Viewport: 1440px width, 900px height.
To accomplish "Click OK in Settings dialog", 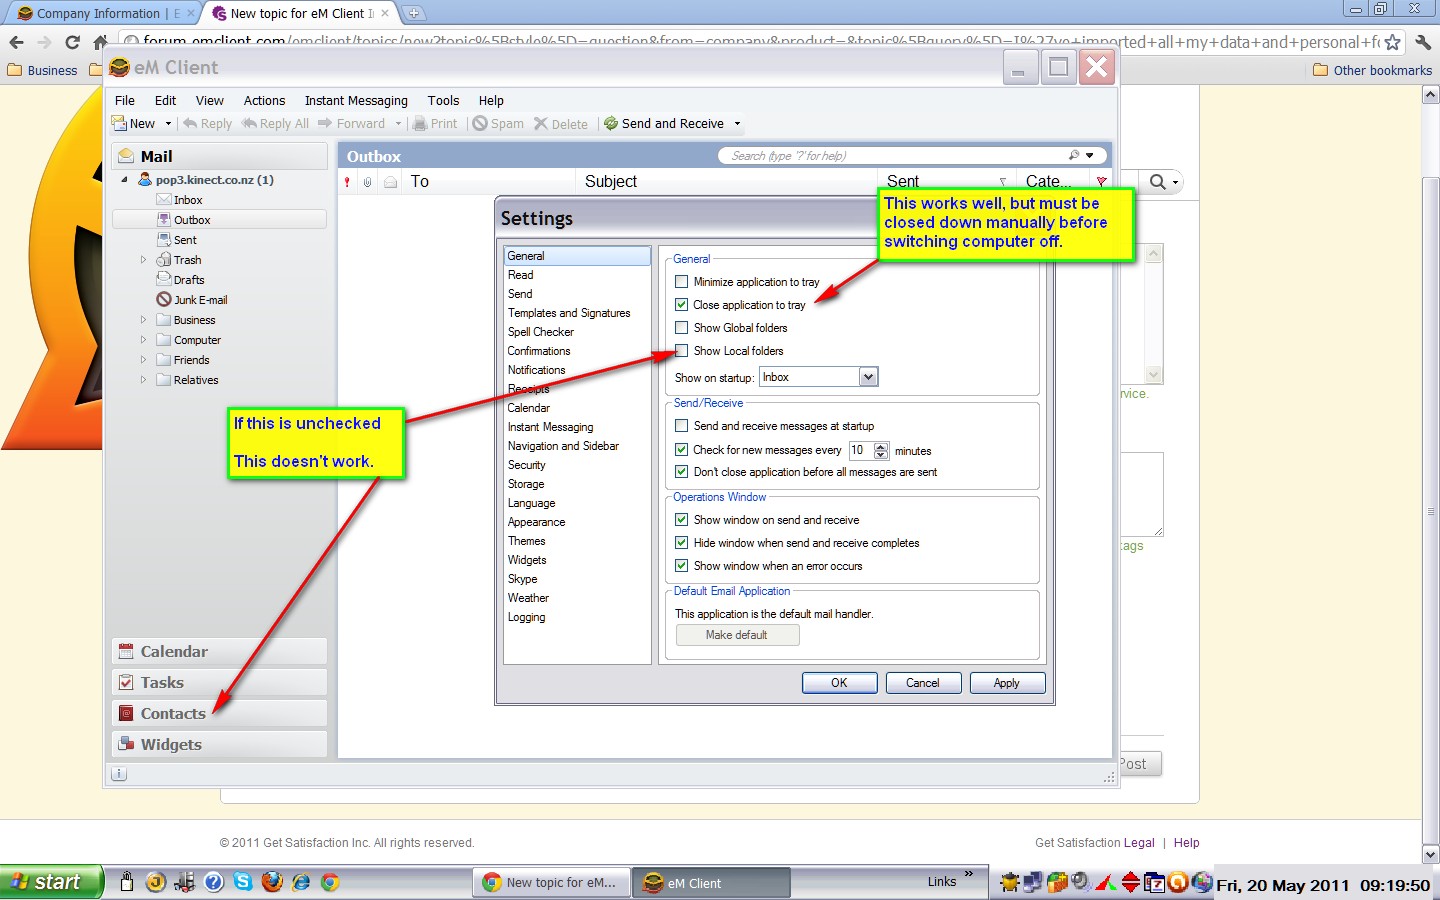I will [x=839, y=683].
